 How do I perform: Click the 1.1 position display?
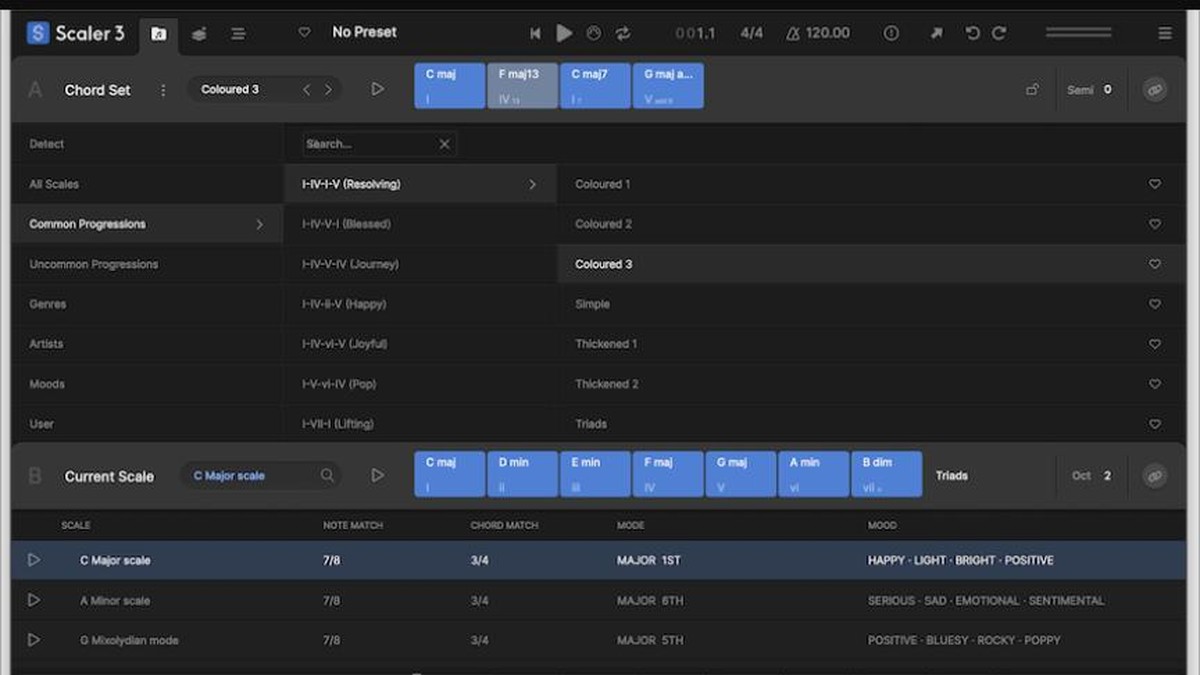696,33
